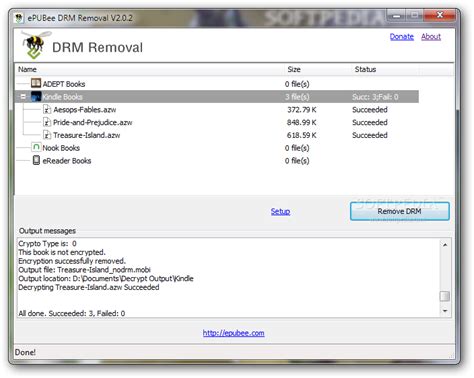Click the title bar application icon

(19, 18)
